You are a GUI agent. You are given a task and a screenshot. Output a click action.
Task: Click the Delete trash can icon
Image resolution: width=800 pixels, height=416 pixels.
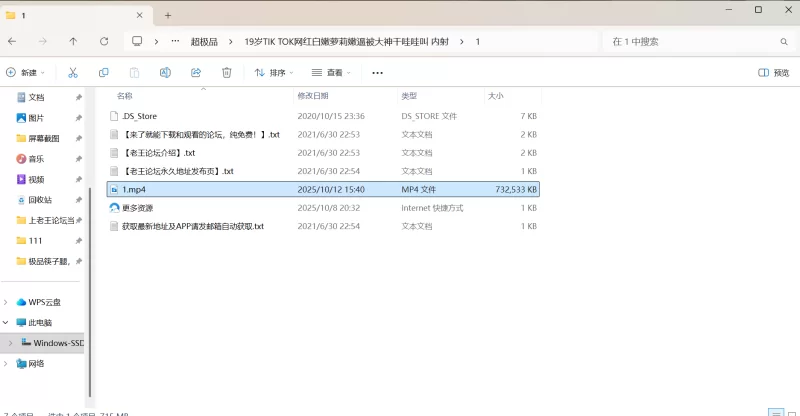click(x=227, y=72)
